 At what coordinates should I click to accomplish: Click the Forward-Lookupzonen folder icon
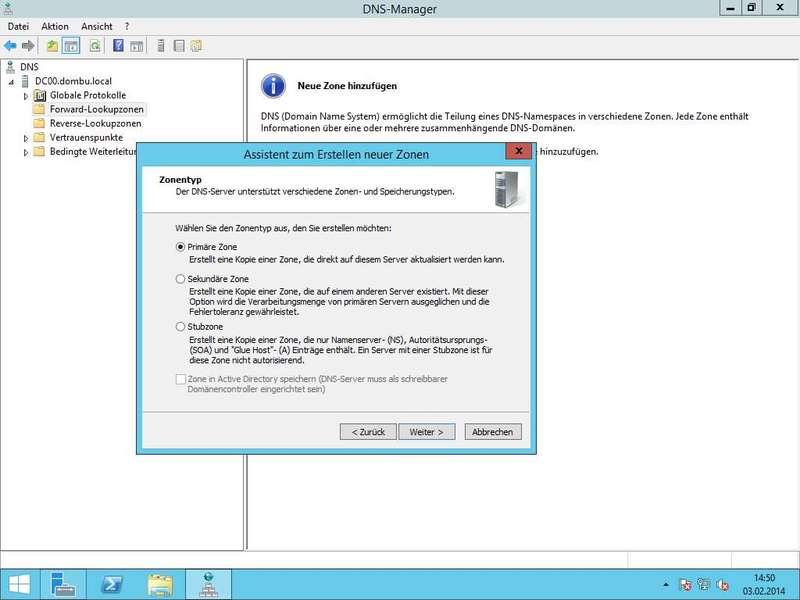39,109
